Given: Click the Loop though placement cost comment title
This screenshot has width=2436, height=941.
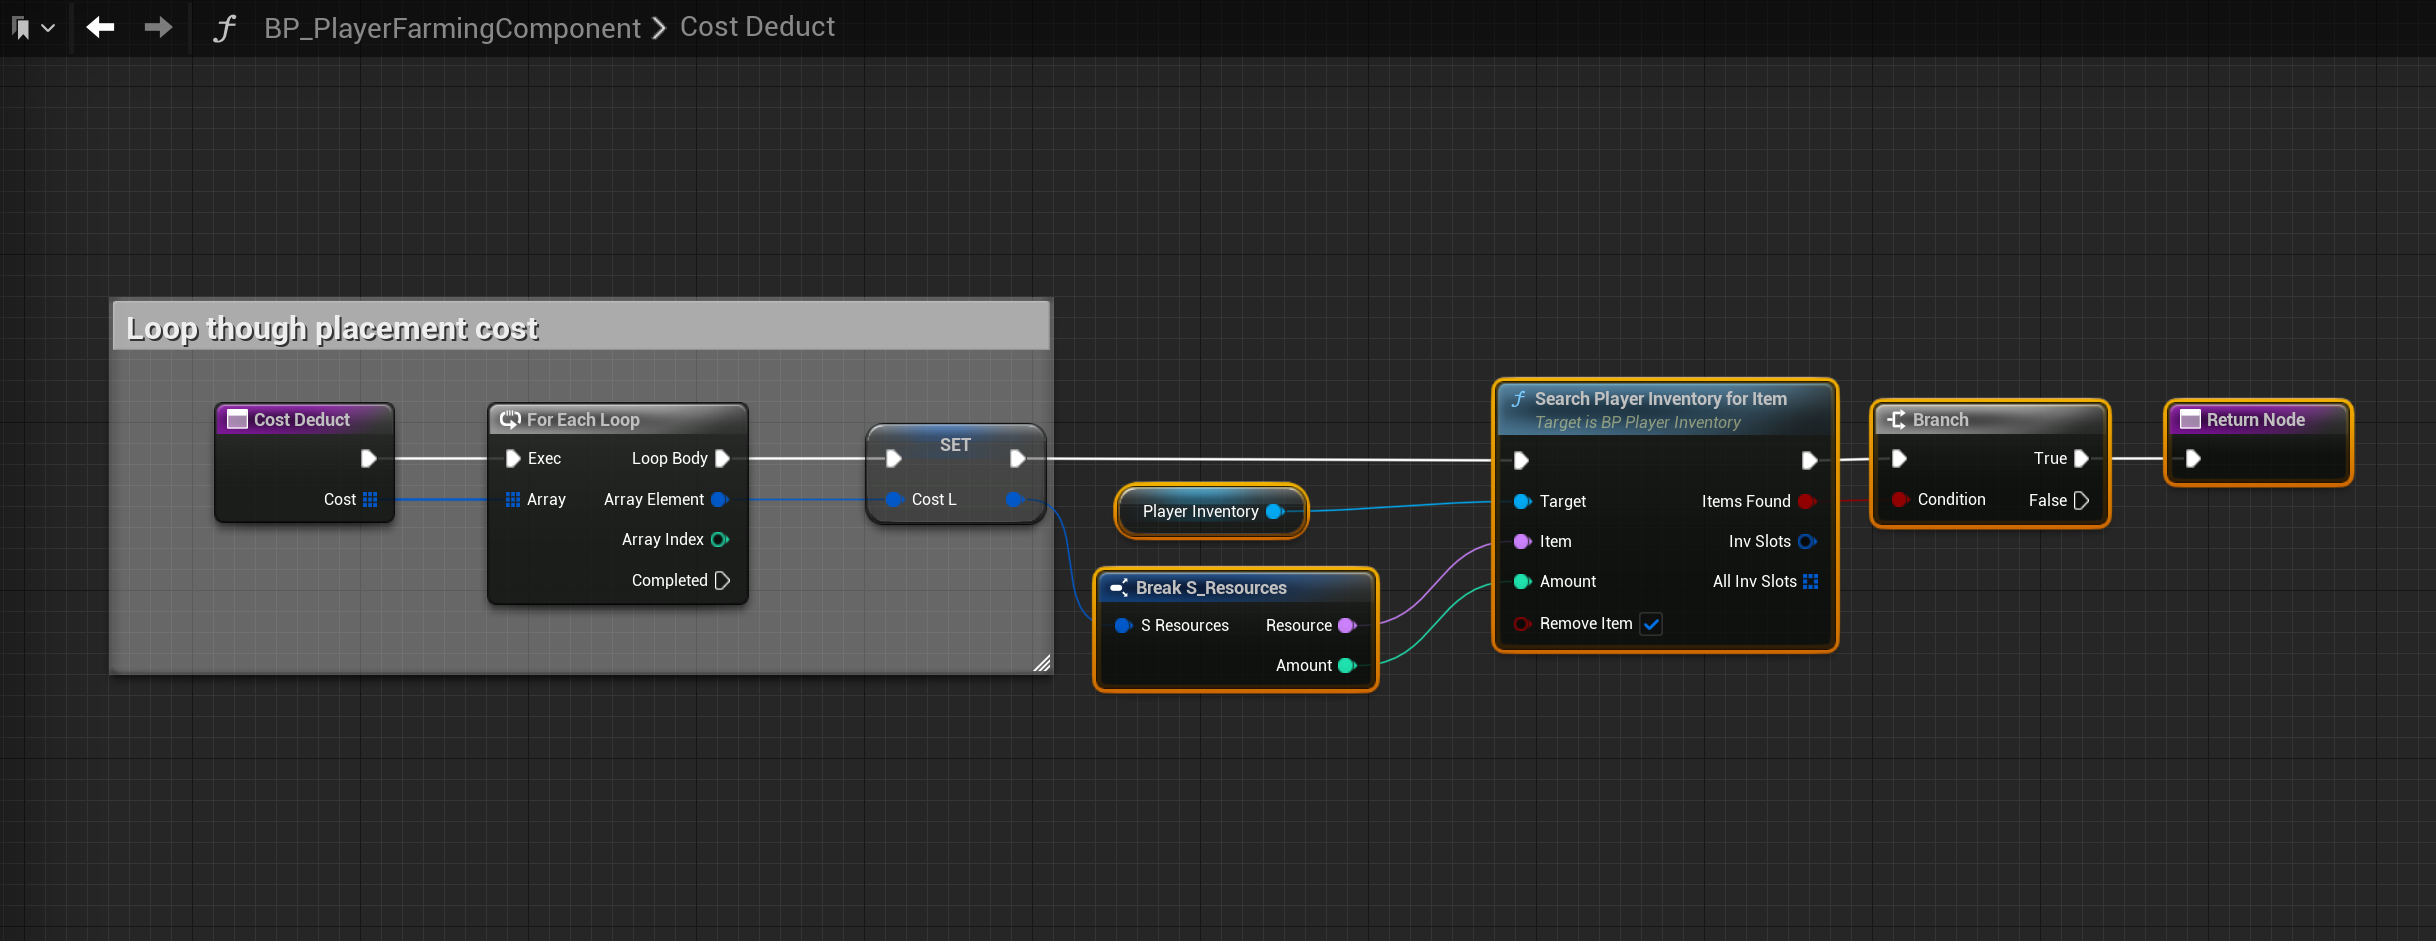Looking at the screenshot, I should pos(332,329).
